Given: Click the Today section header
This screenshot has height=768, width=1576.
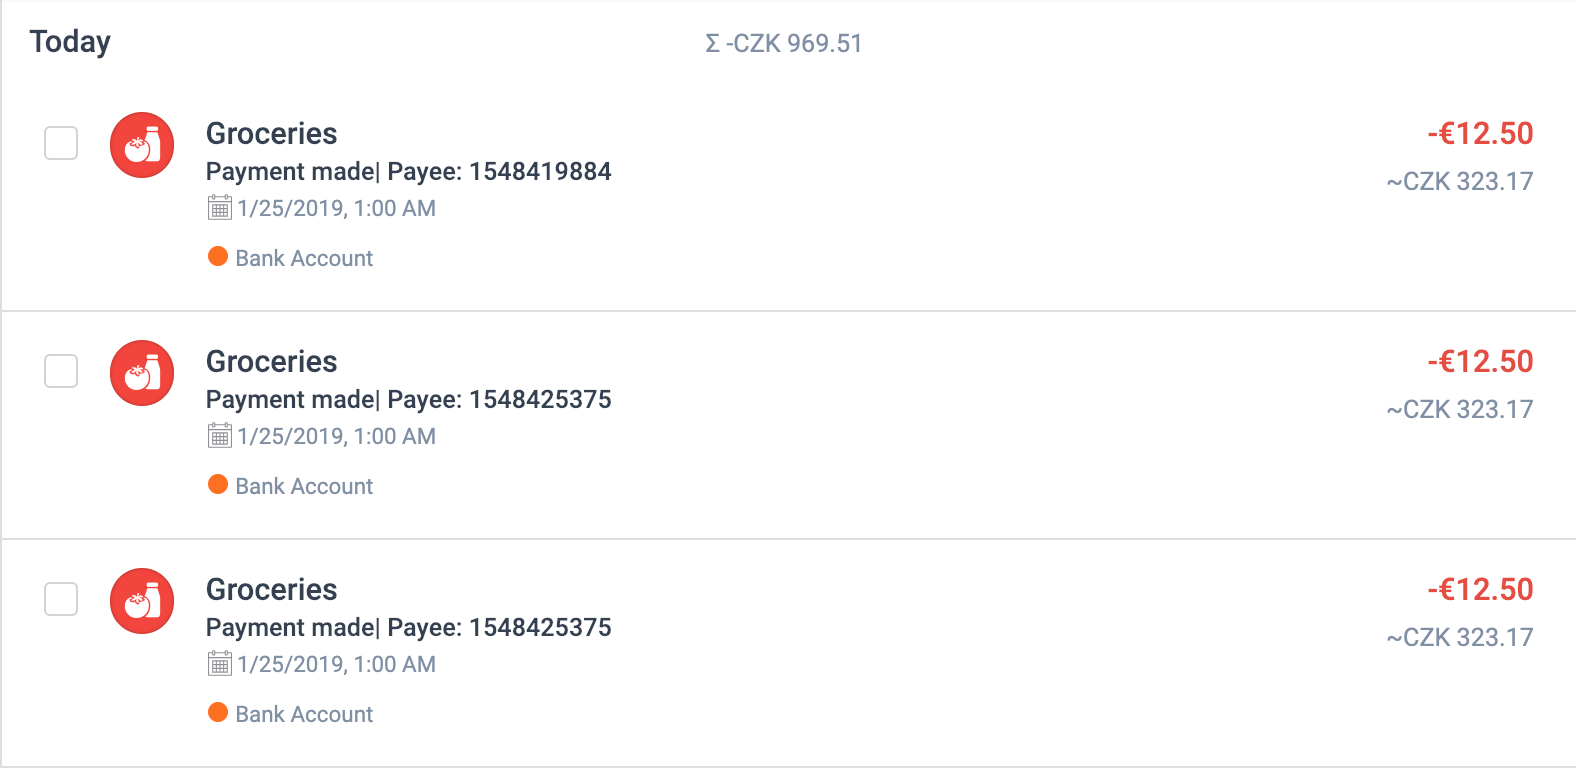Looking at the screenshot, I should click(70, 42).
